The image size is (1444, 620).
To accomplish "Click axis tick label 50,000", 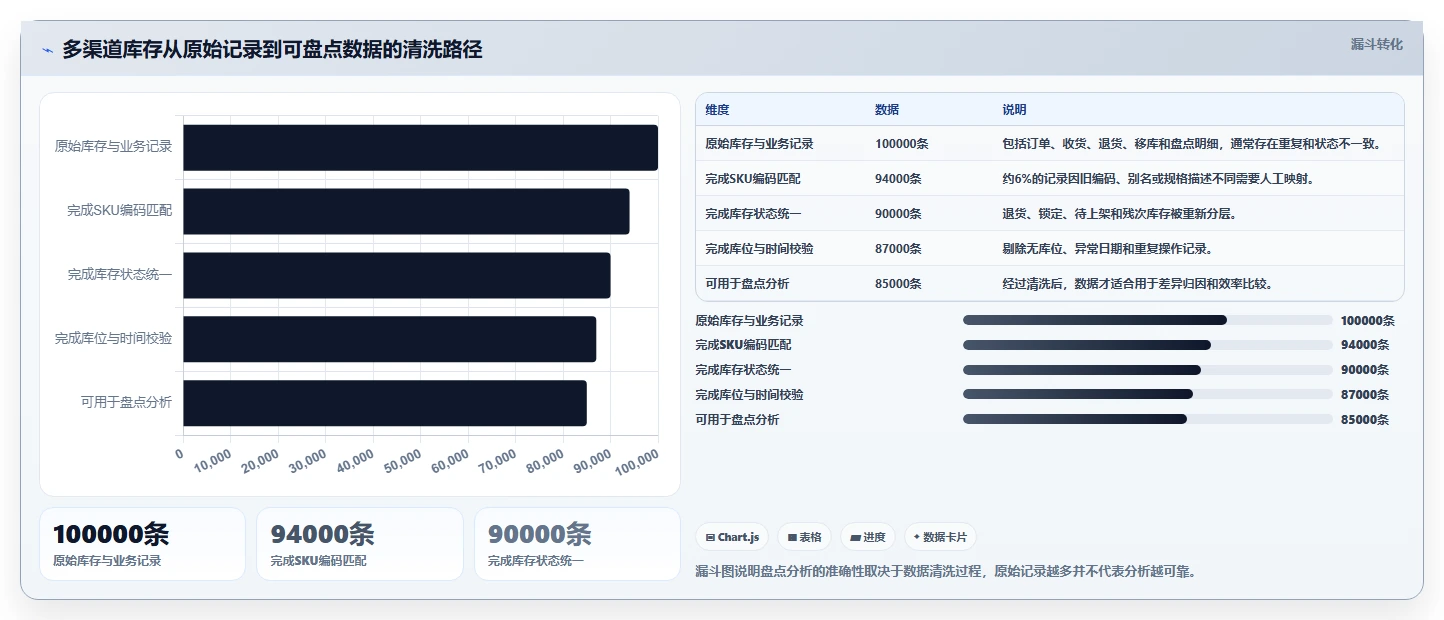I will [x=402, y=462].
